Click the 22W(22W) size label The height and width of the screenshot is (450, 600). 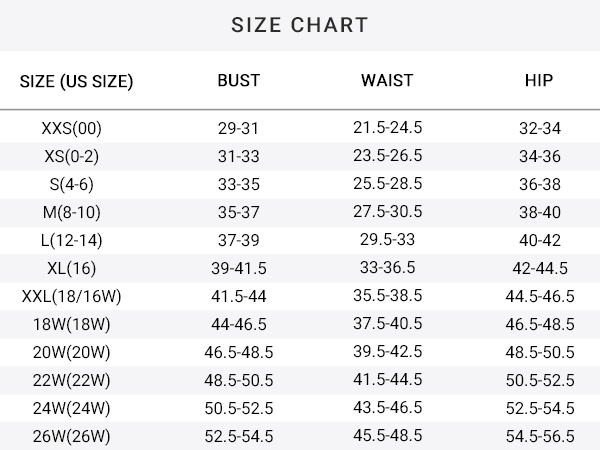coord(72,380)
